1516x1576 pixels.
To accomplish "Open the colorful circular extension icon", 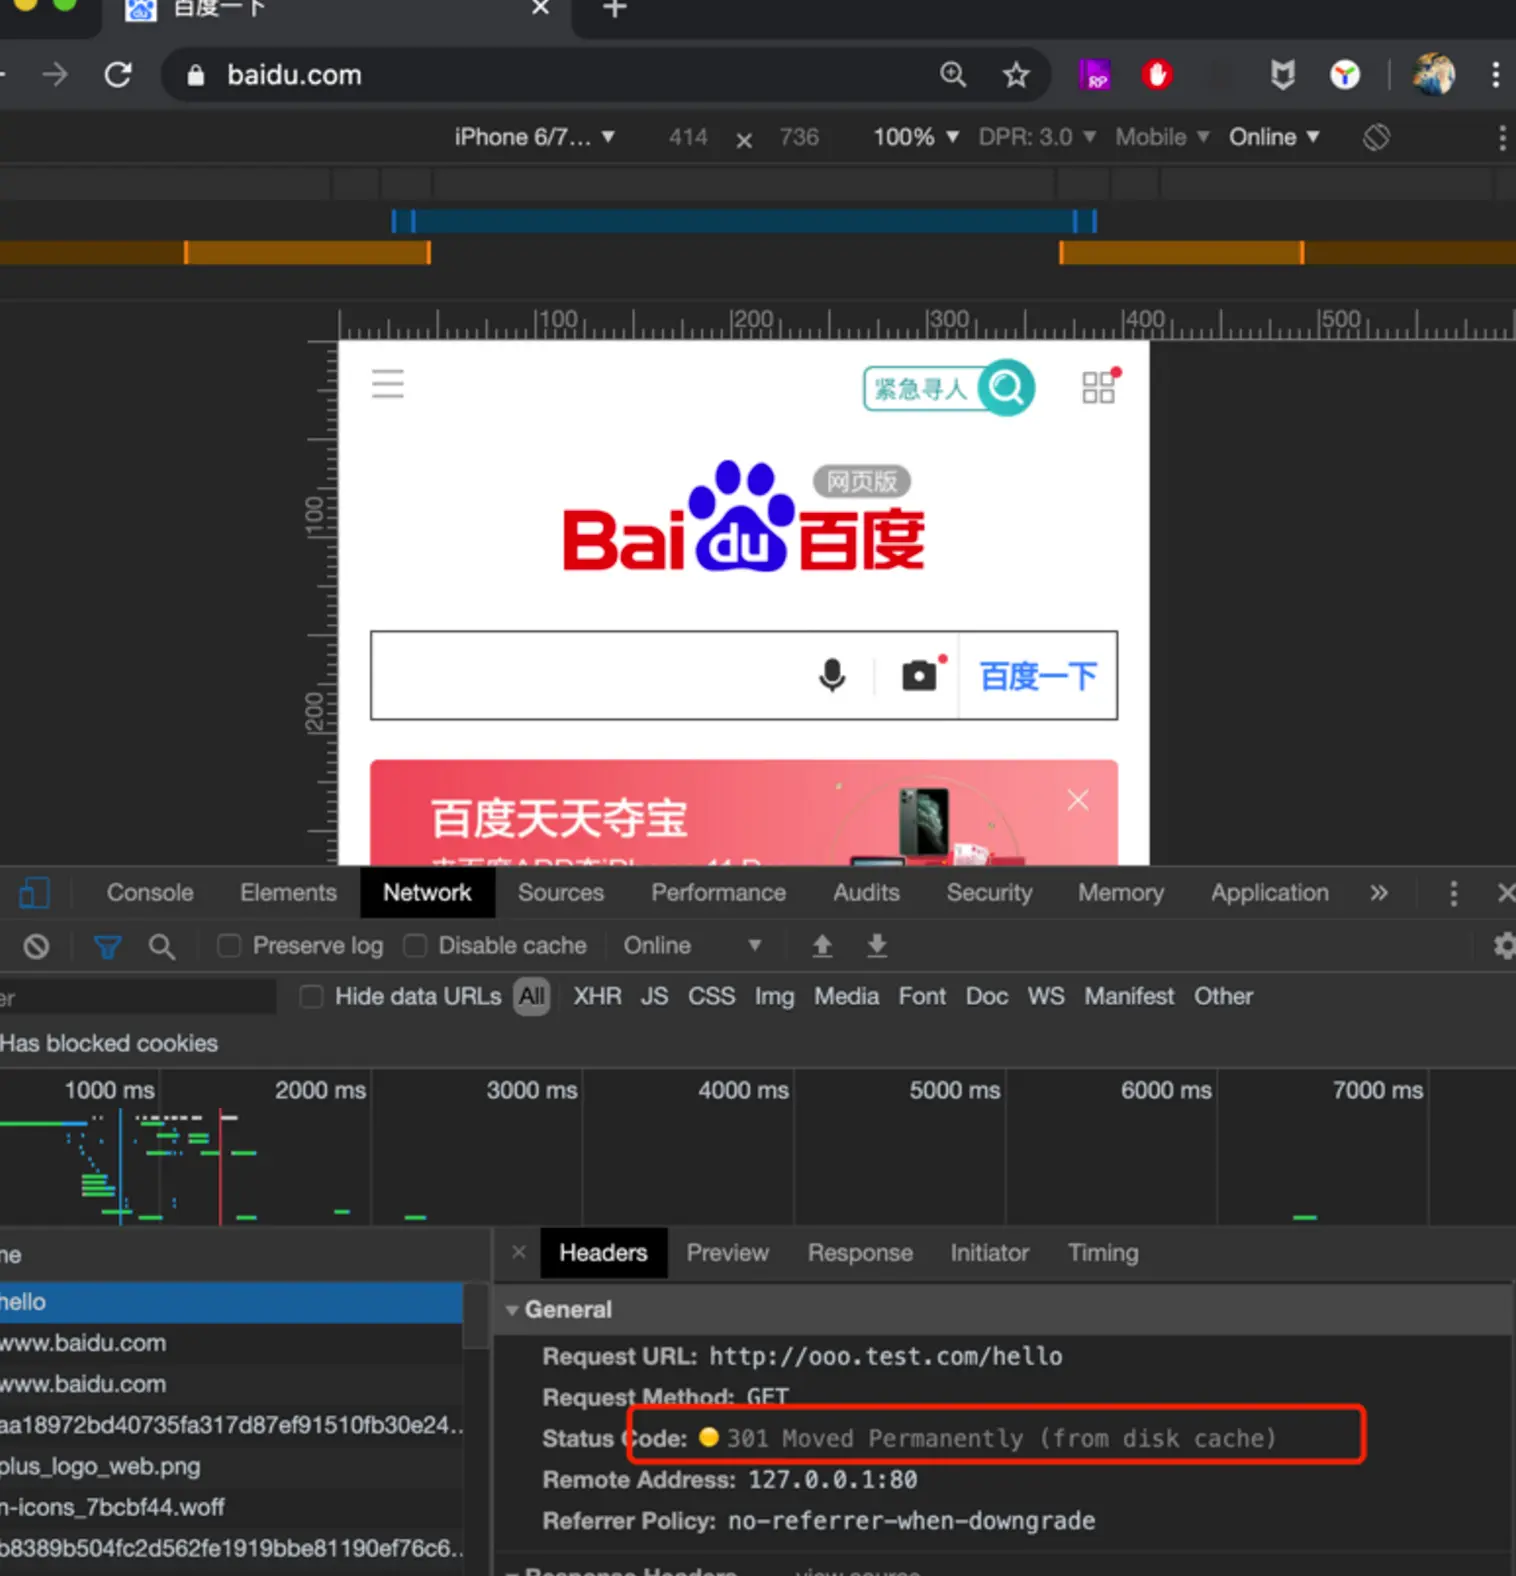I will tap(1345, 75).
